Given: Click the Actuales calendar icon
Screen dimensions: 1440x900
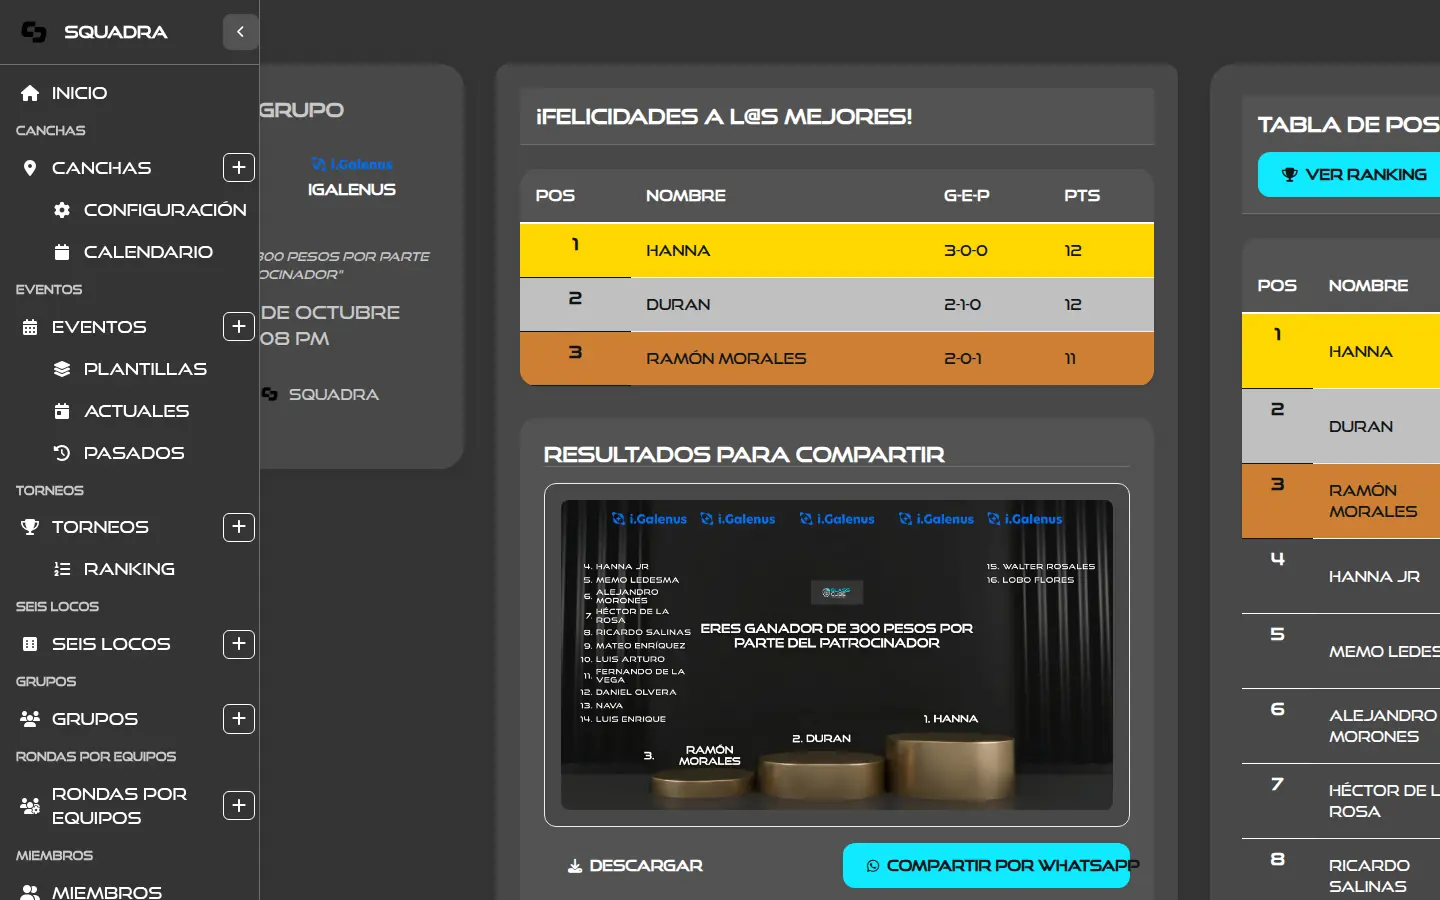Looking at the screenshot, I should 62,411.
